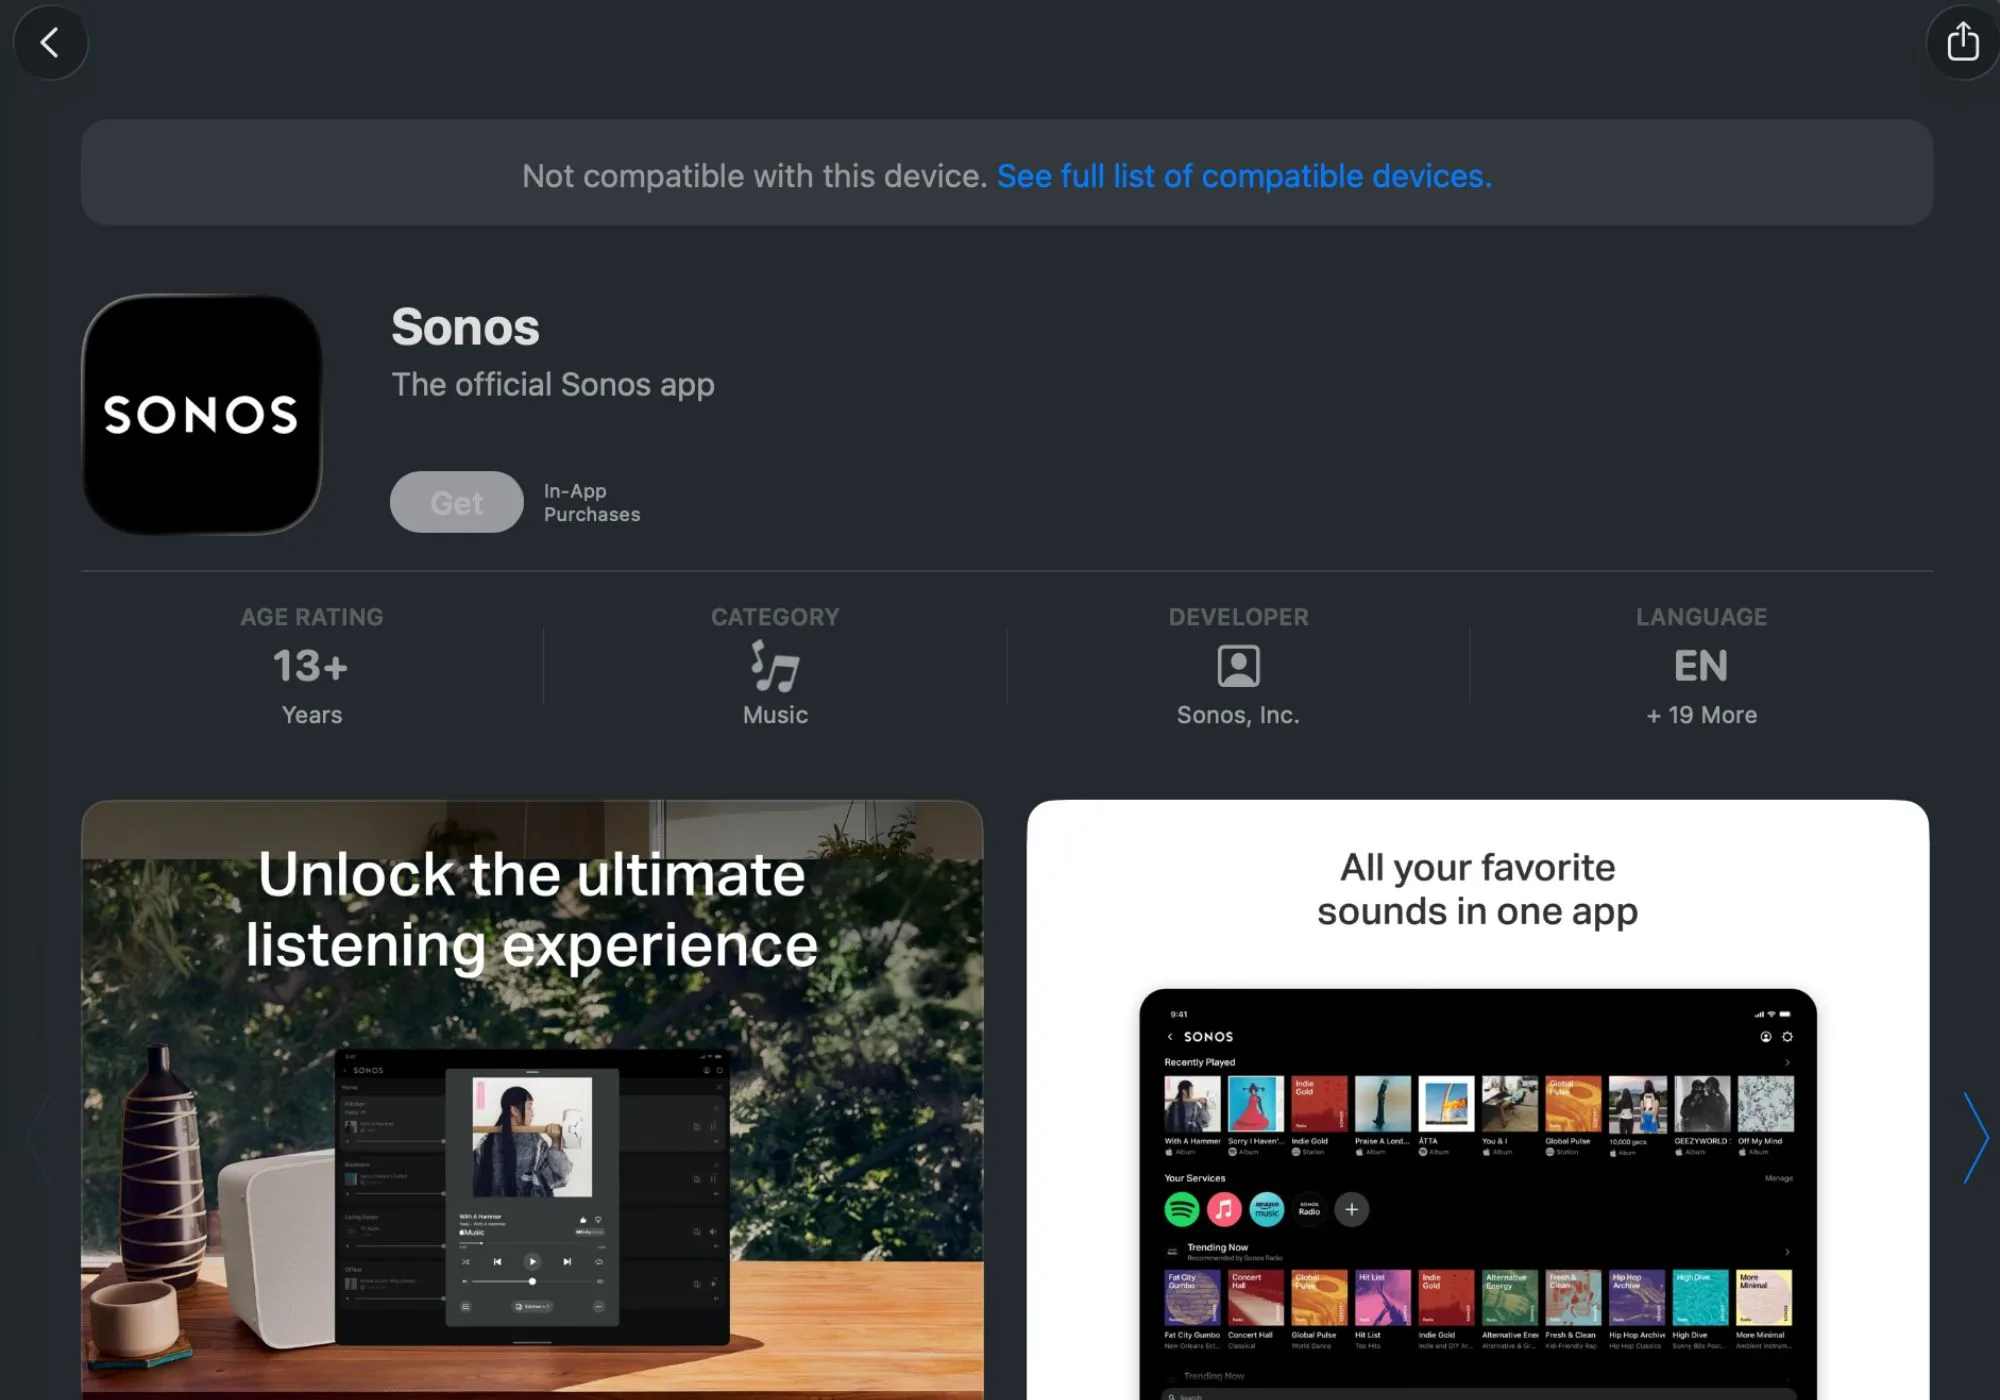
Task: Click the previous track button in the preview
Action: pos(497,1262)
